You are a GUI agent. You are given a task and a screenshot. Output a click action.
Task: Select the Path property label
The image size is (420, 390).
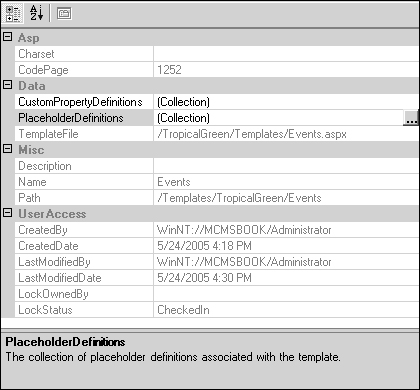pyautogui.click(x=29, y=198)
